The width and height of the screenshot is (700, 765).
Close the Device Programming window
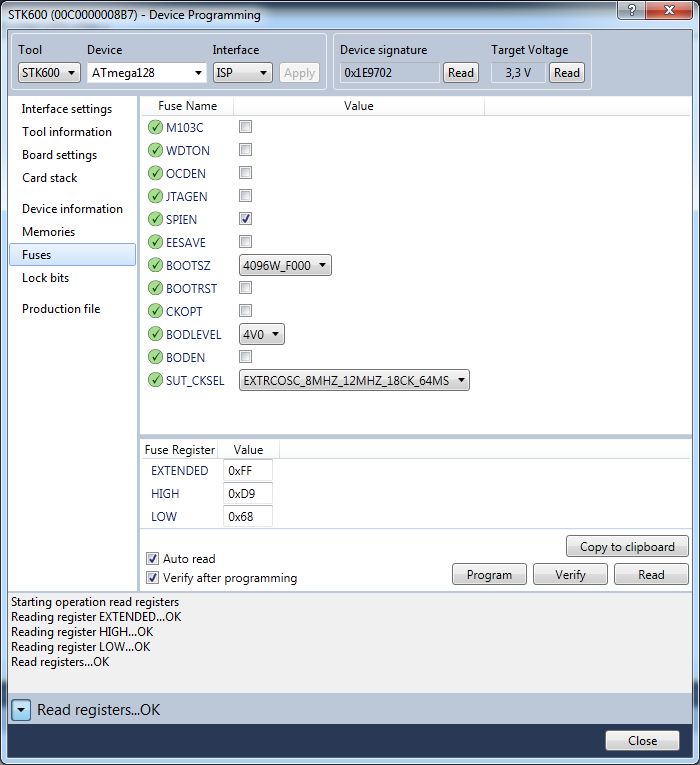pos(669,10)
